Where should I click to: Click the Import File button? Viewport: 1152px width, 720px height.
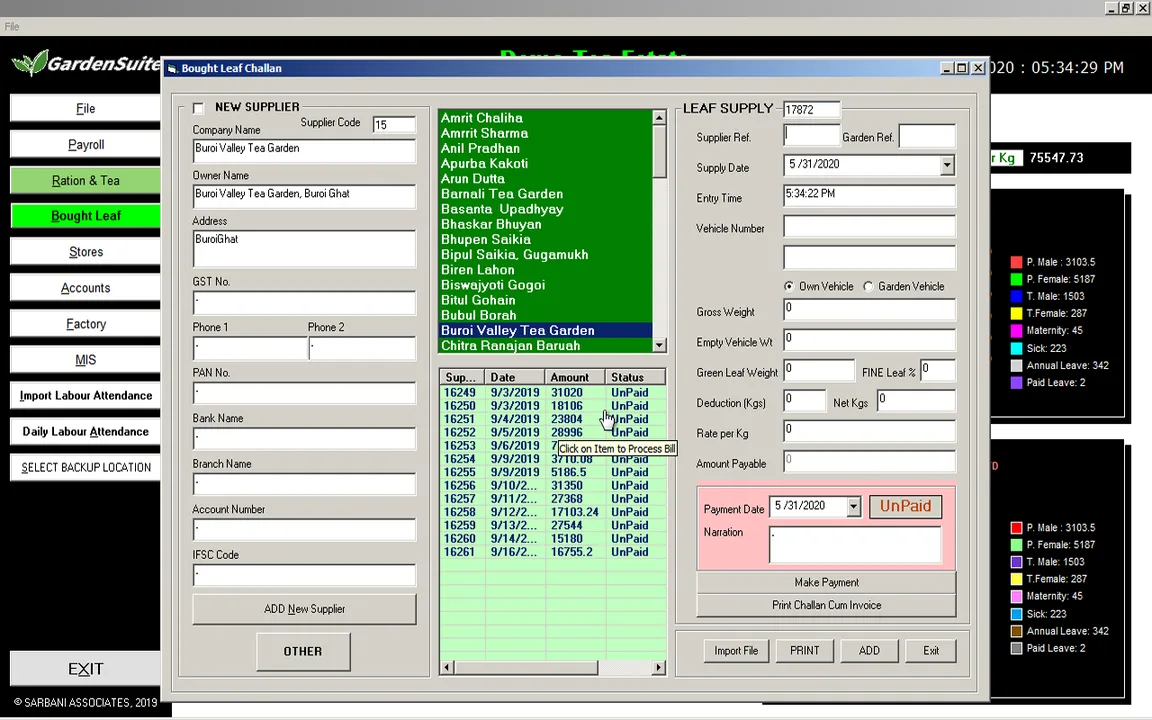pos(735,651)
